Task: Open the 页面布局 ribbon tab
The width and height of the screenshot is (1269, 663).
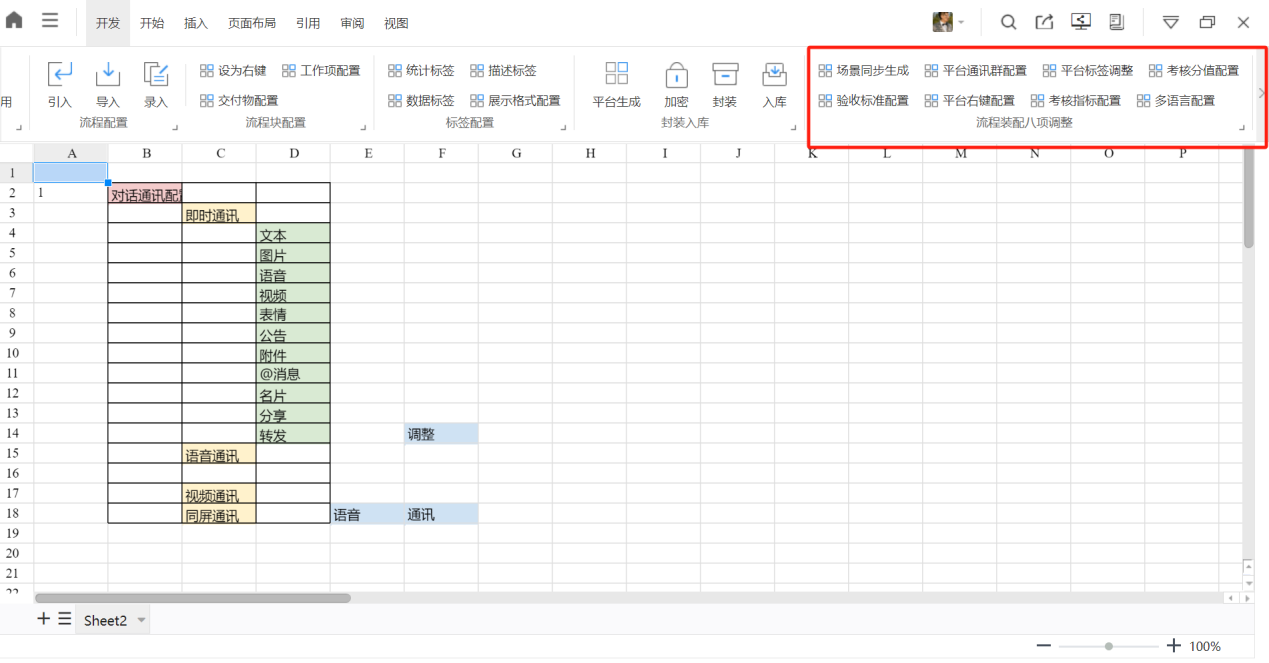Action: click(251, 23)
